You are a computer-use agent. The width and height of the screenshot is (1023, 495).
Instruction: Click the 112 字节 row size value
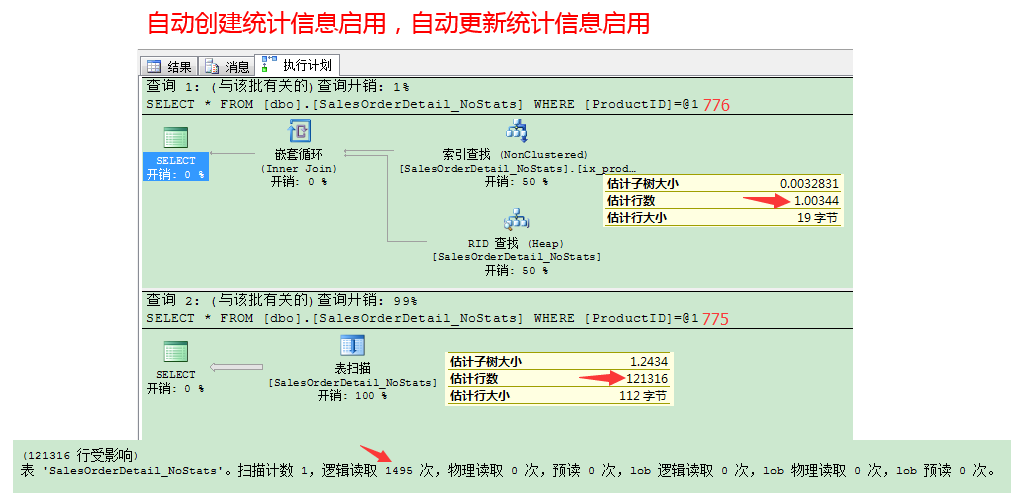644,396
